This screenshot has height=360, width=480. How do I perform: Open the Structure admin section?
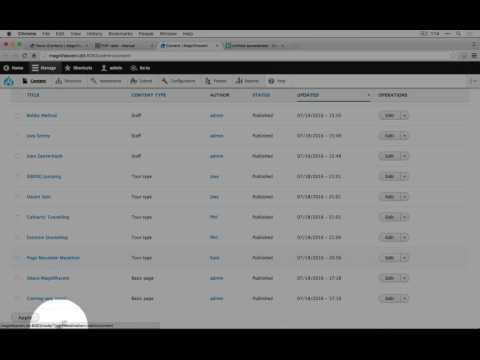pyautogui.click(x=68, y=81)
